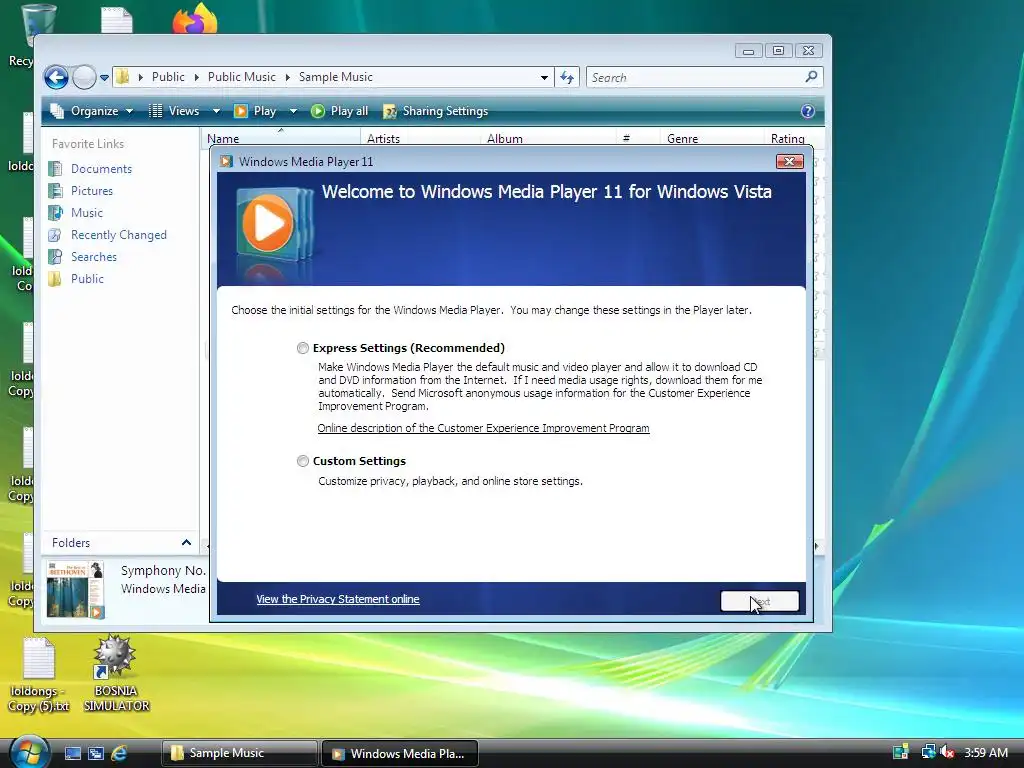
Task: Click the Next button in Media Player setup
Action: 760,601
